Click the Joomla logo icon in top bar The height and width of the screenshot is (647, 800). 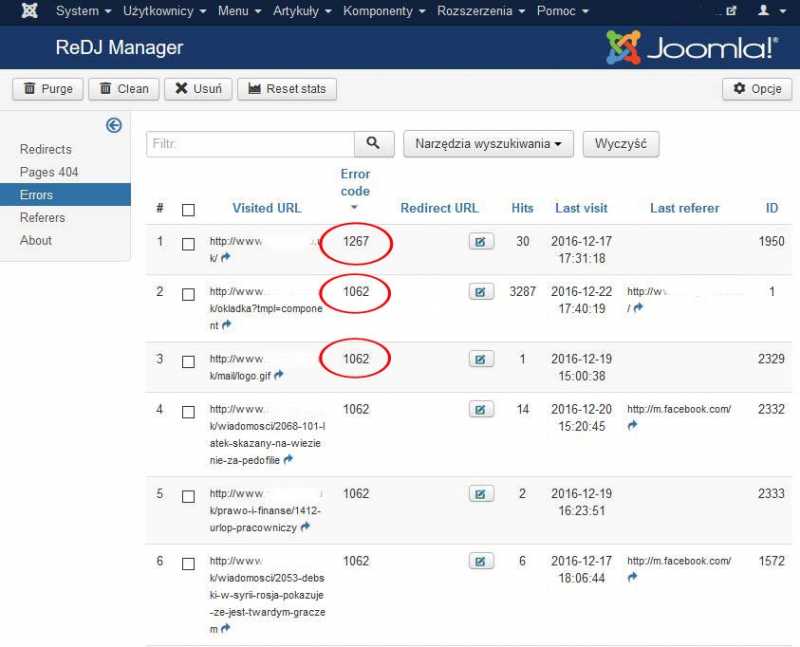coord(30,11)
